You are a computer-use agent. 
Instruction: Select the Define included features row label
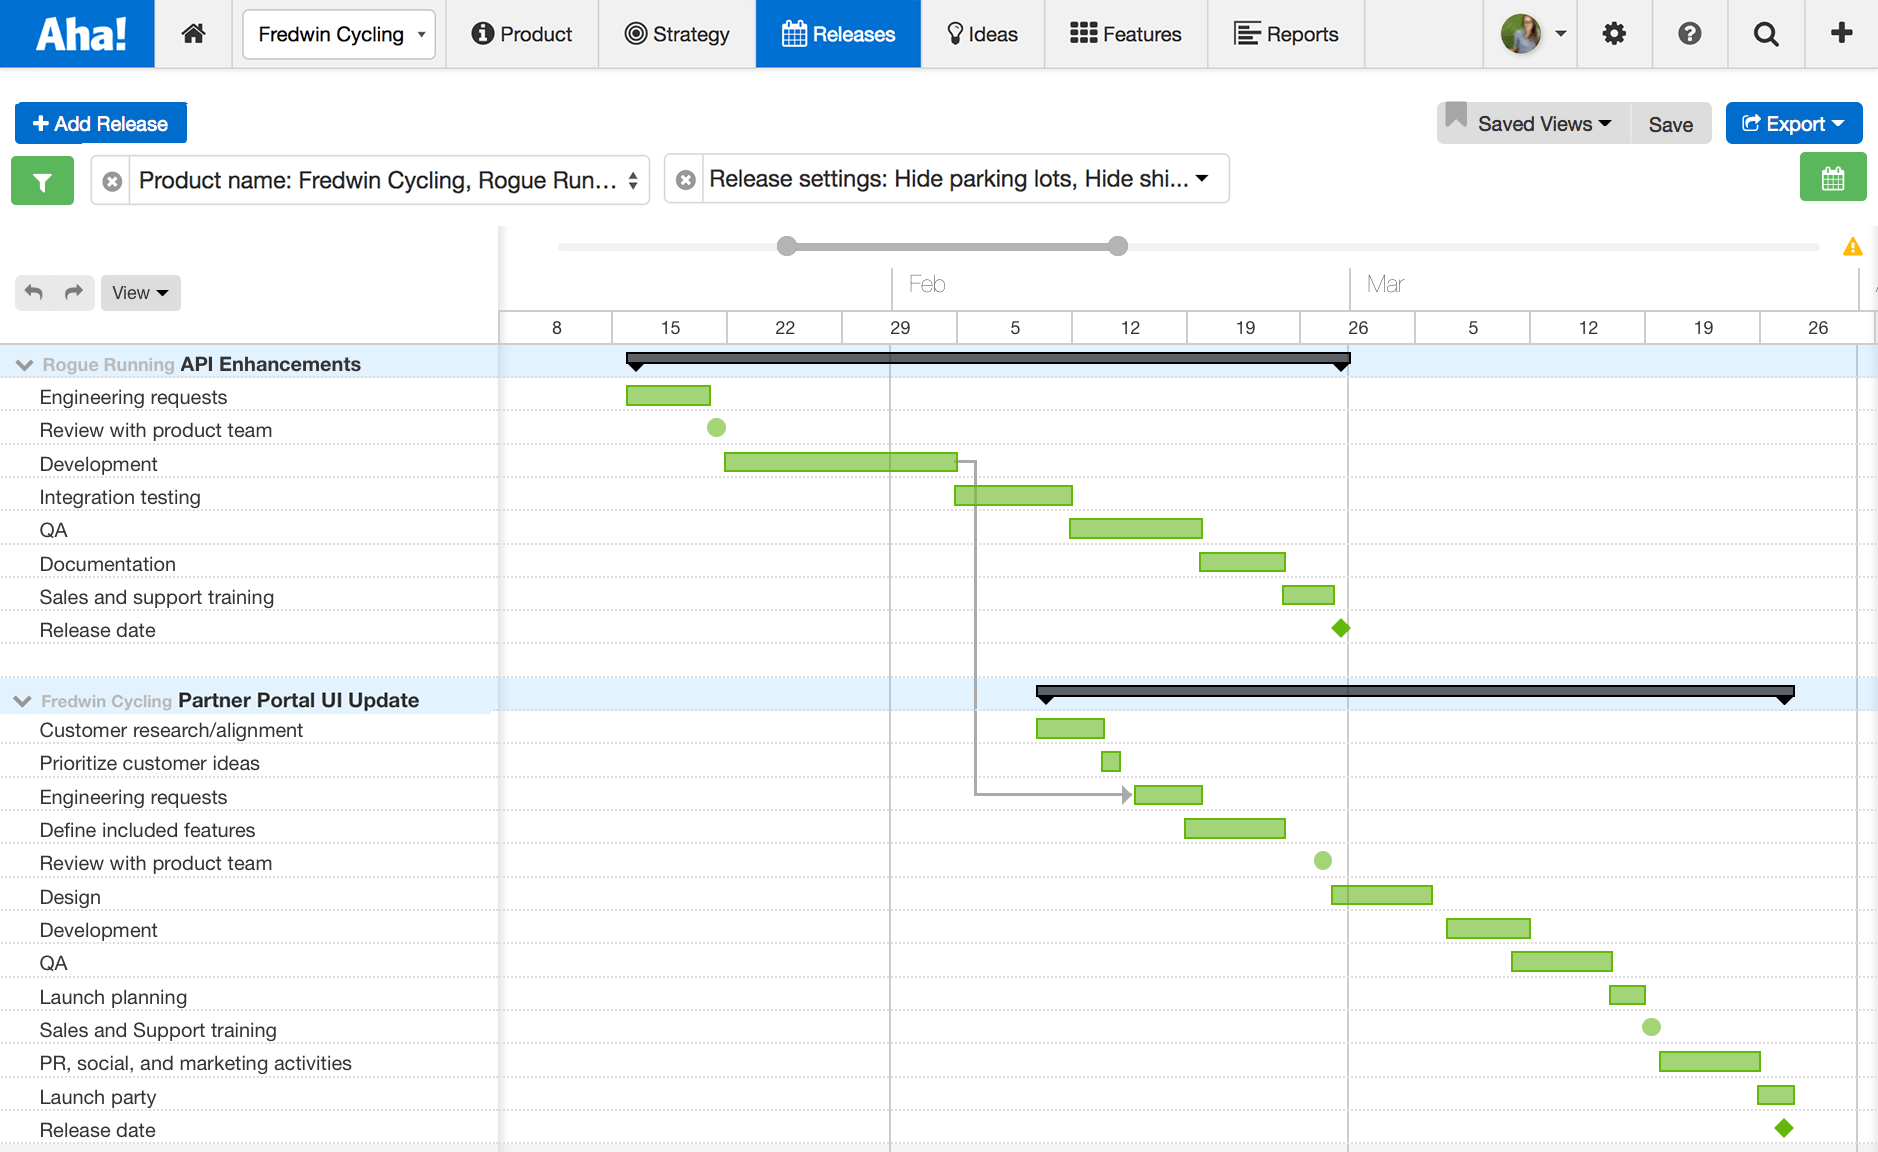coord(147,830)
